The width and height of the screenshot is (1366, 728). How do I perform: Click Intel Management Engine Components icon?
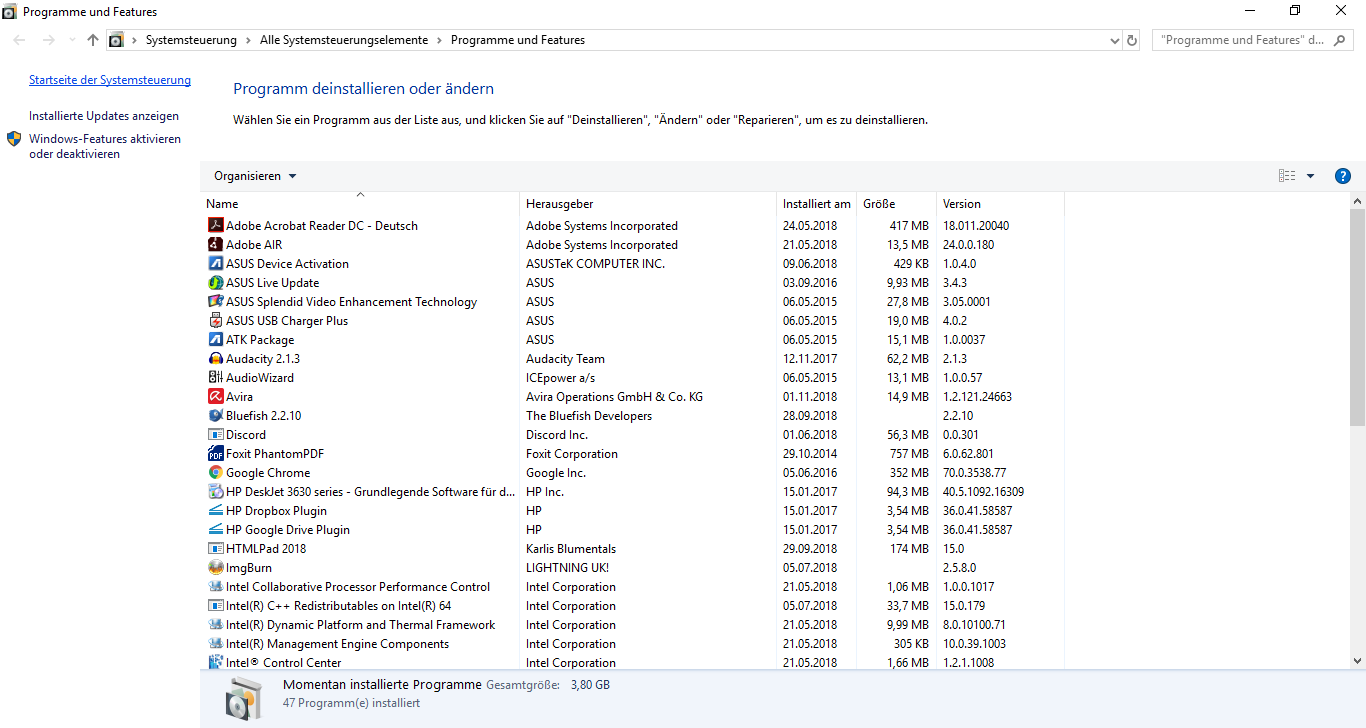pyautogui.click(x=215, y=643)
